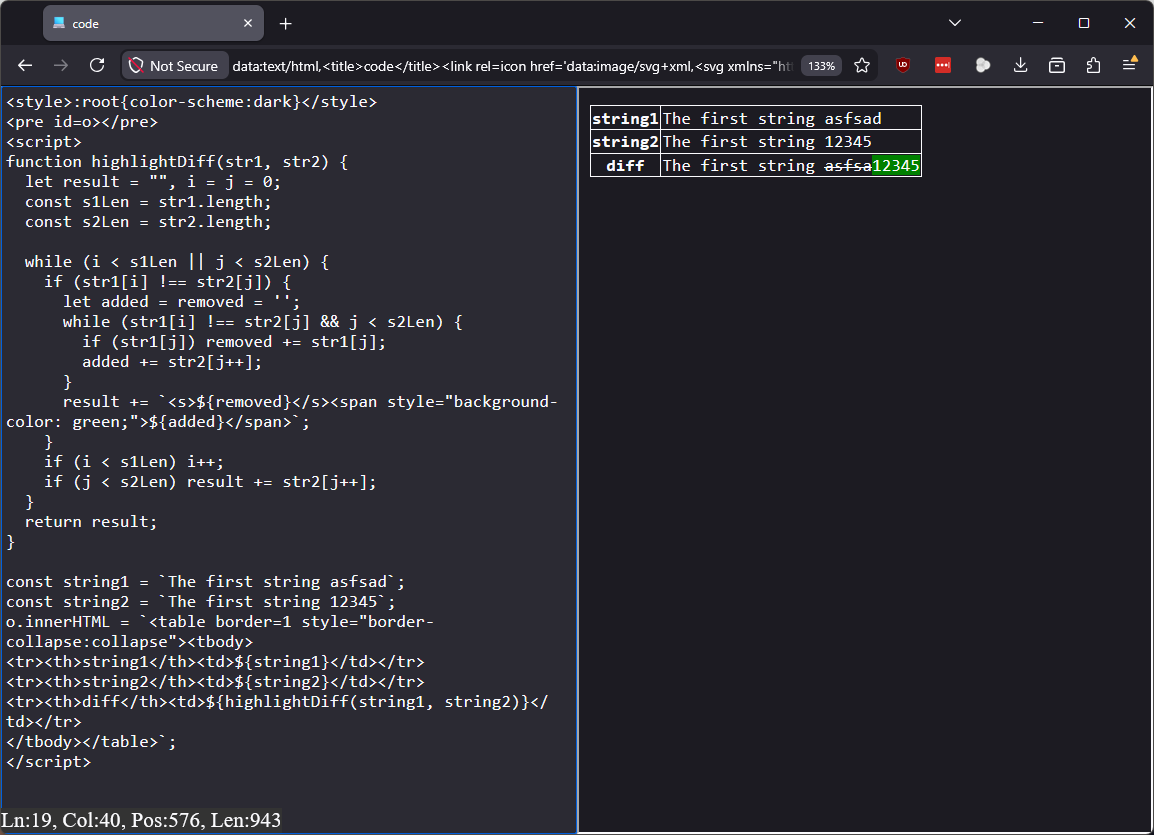Click the struck-through 'asfsa' text
This screenshot has width=1154, height=835.
click(848, 166)
